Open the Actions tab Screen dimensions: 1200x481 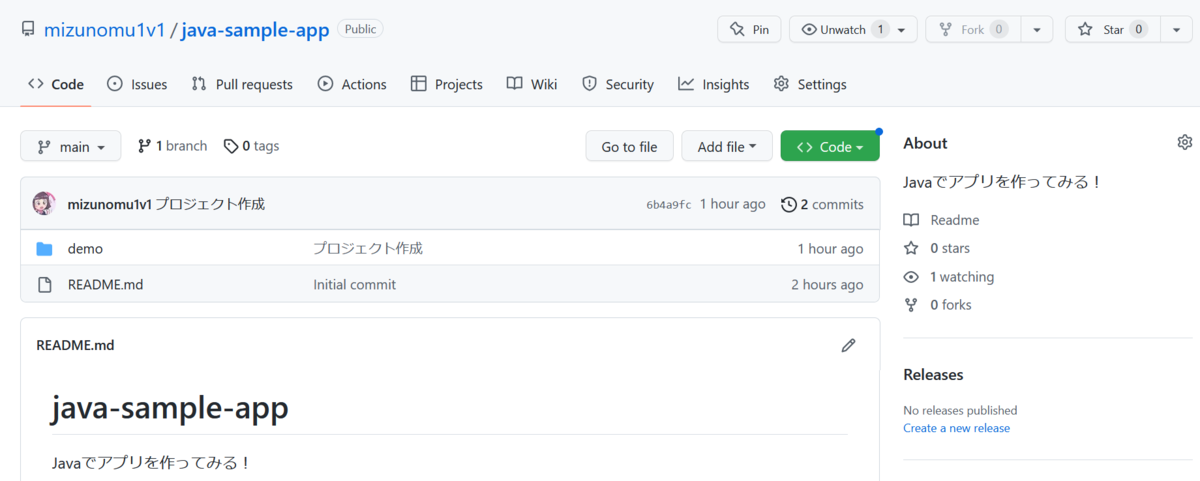[352, 84]
